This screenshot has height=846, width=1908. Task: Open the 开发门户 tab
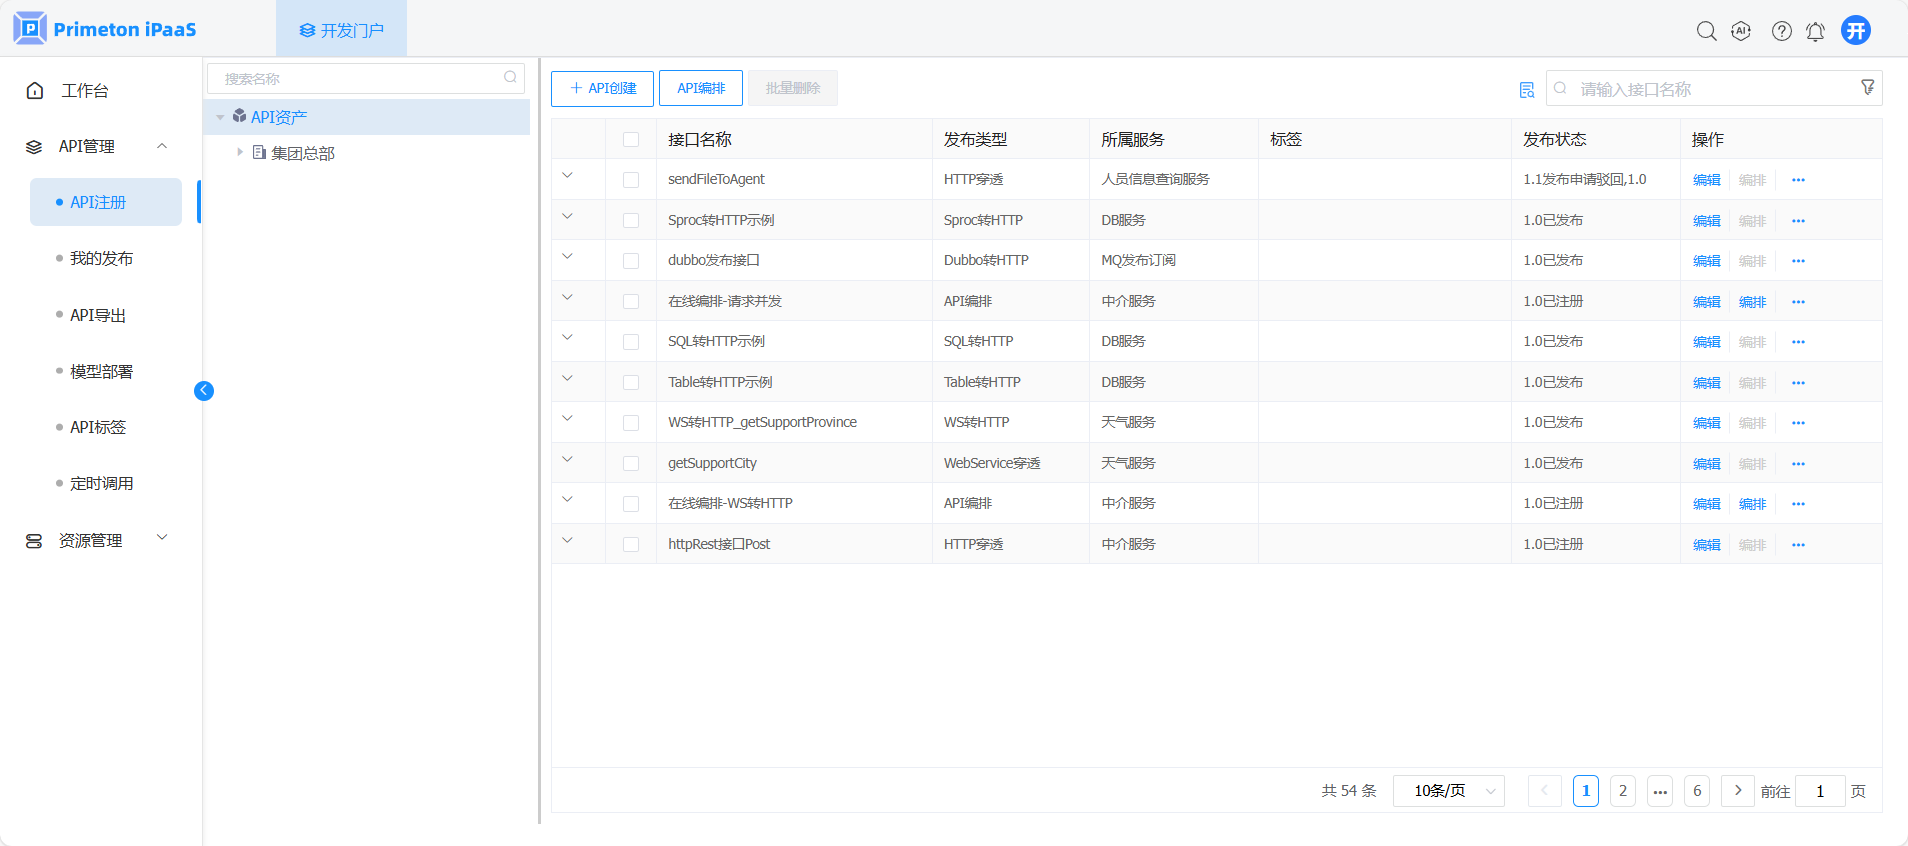[x=341, y=30]
